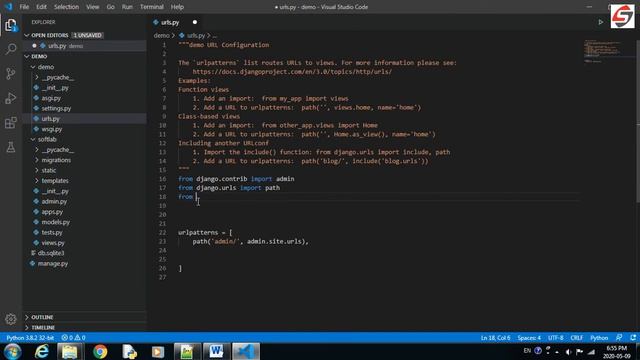
Task: Open apps.py file
Action: [x=84, y=211]
